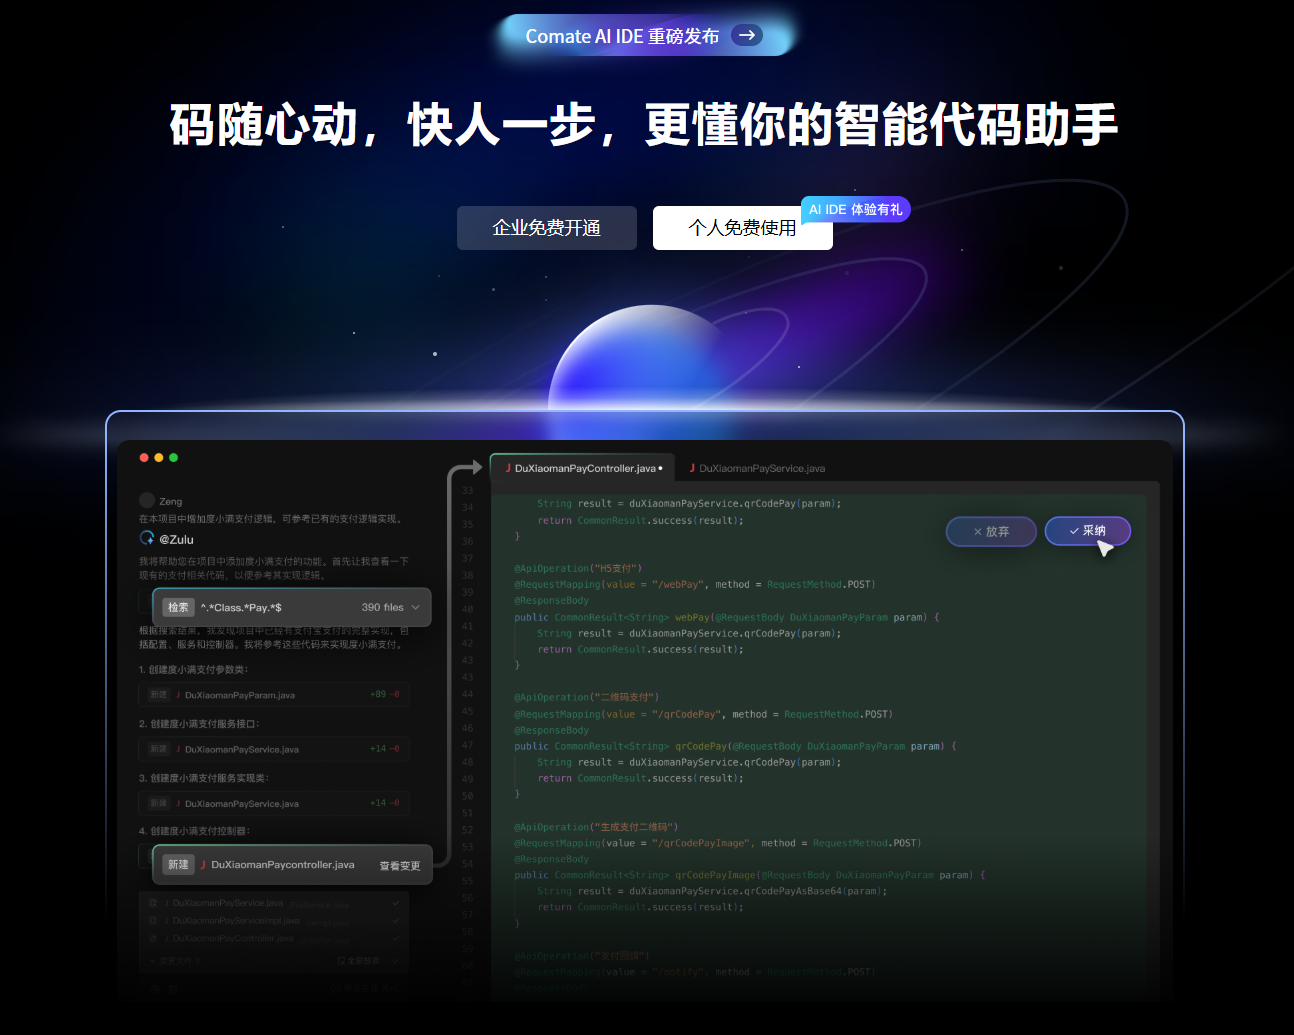Click the yellow minimize dot of the IDE mockup
This screenshot has width=1294, height=1035.
(159, 457)
